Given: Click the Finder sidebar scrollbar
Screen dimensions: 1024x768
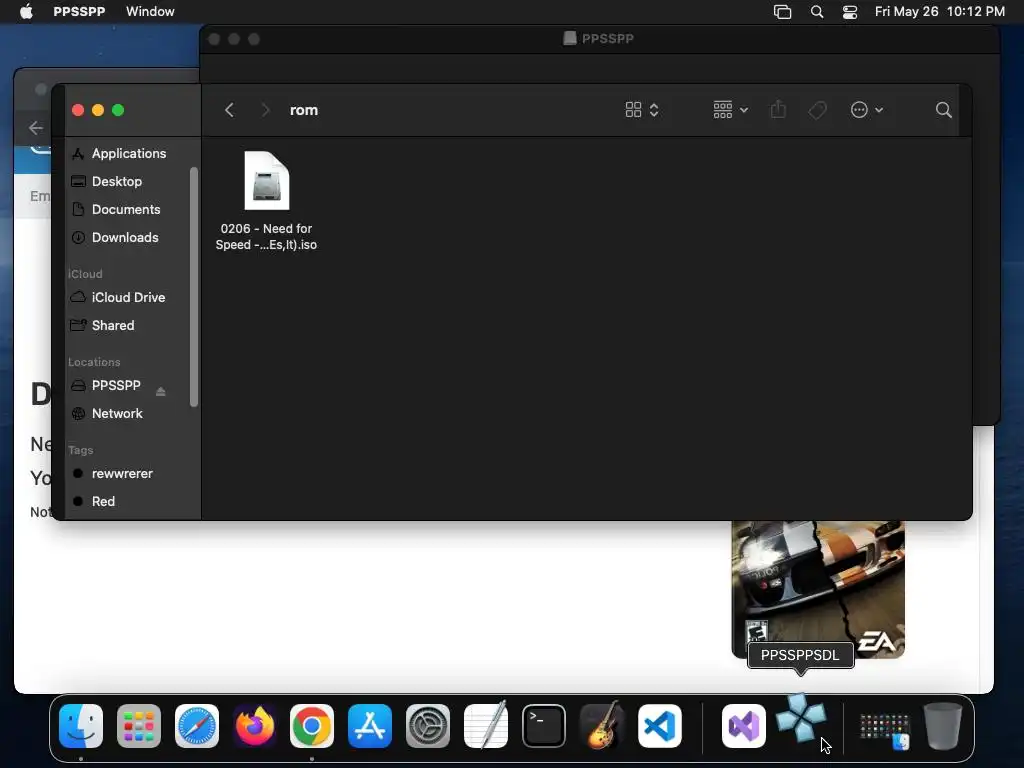Looking at the screenshot, I should [x=193, y=287].
